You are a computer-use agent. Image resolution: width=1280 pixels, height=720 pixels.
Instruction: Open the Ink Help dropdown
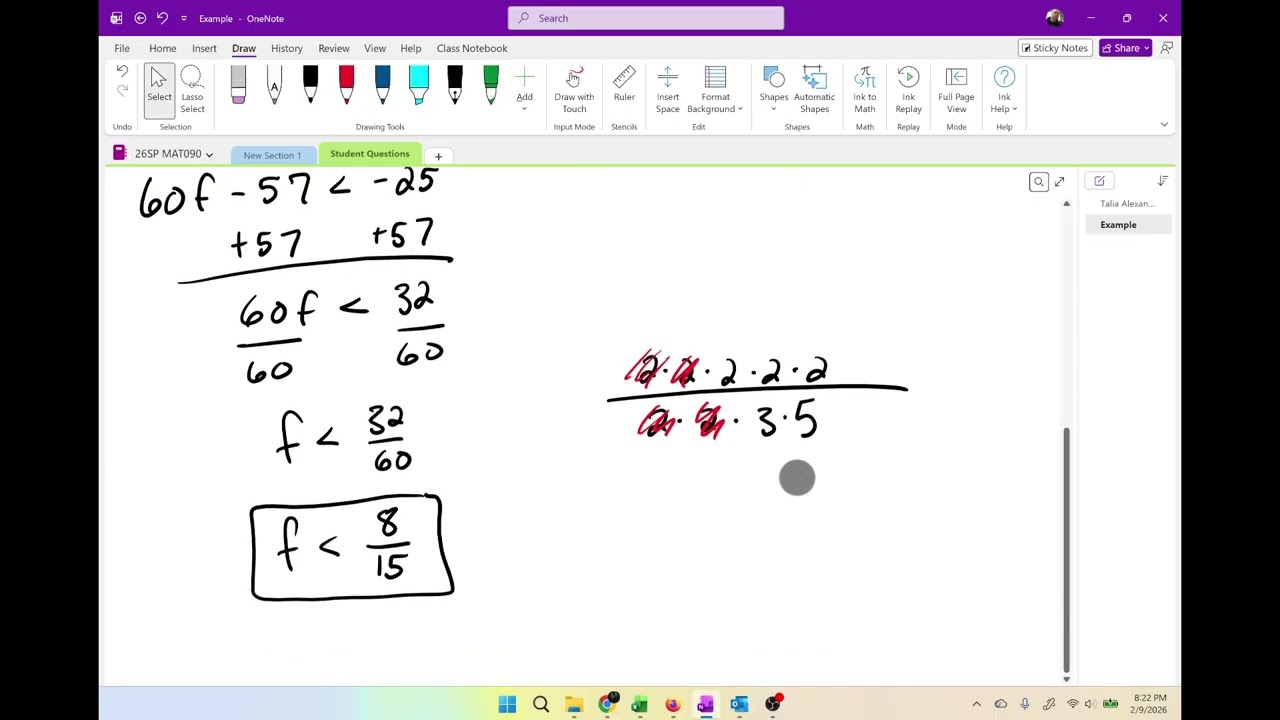[1004, 91]
